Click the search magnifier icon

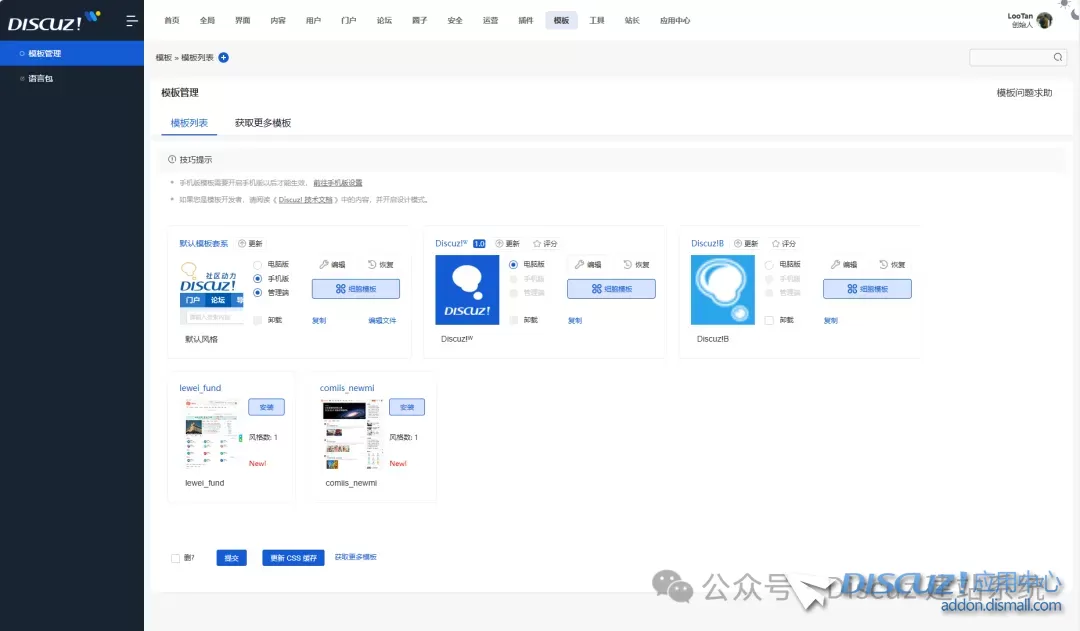click(1058, 57)
